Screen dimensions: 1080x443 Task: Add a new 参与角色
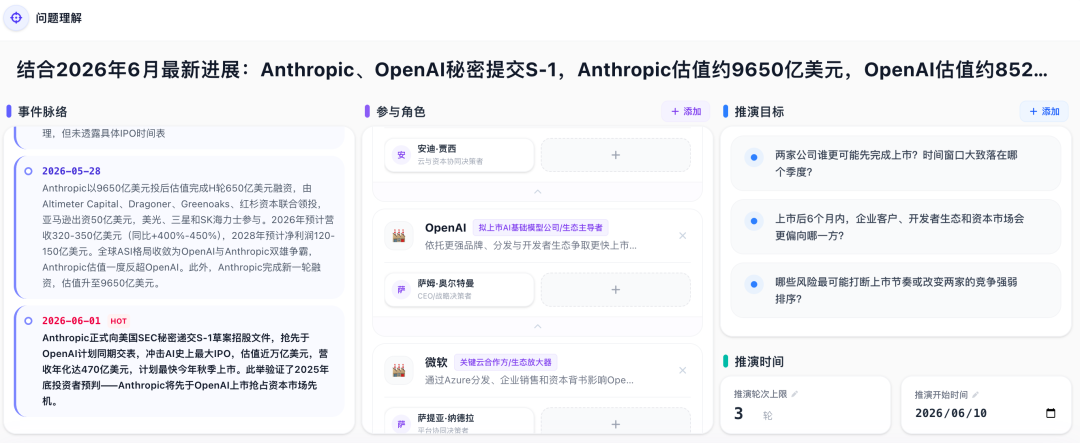click(x=685, y=112)
